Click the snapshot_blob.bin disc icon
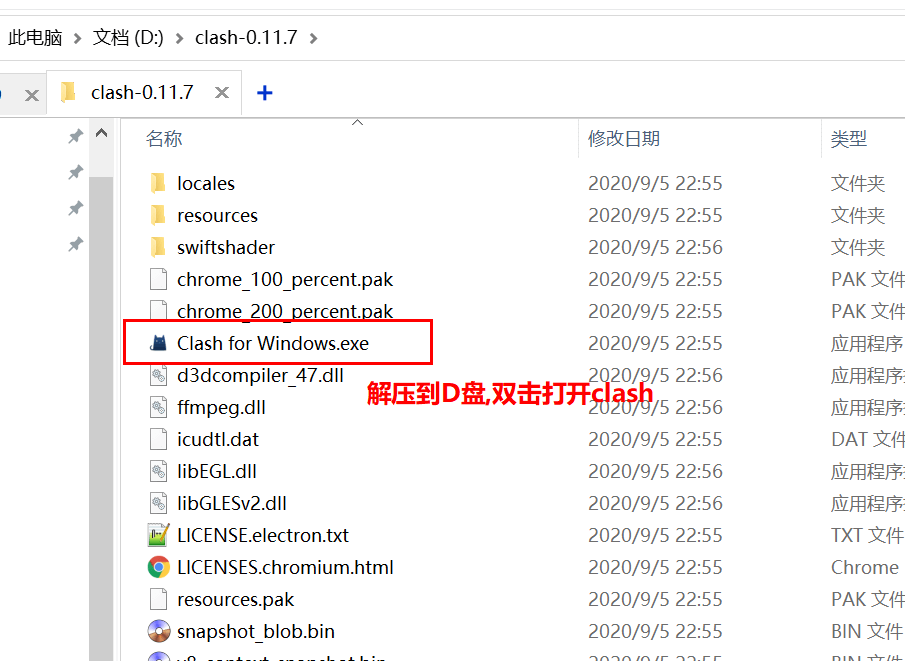The height and width of the screenshot is (661, 905). tap(159, 631)
